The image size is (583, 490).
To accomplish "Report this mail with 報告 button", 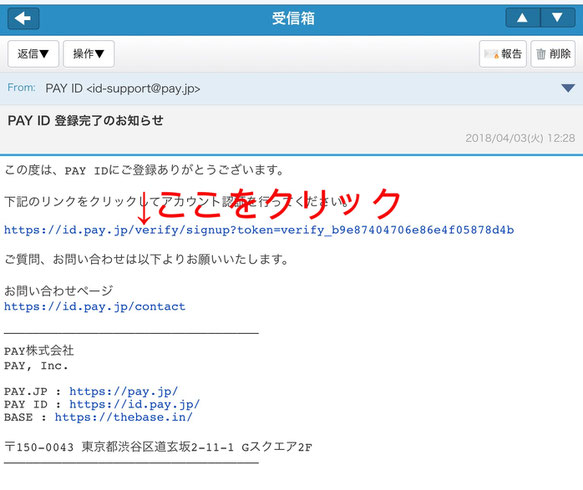I will pyautogui.click(x=503, y=54).
